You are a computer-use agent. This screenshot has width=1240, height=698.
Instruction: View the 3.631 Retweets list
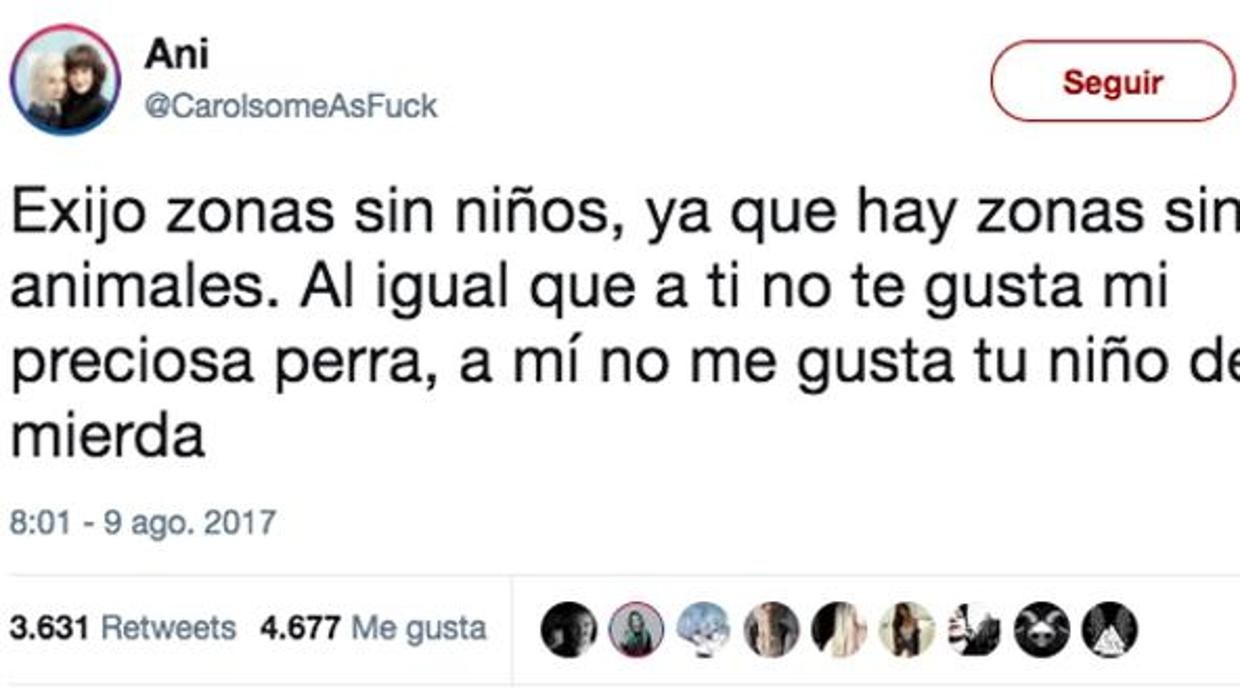[x=123, y=629]
